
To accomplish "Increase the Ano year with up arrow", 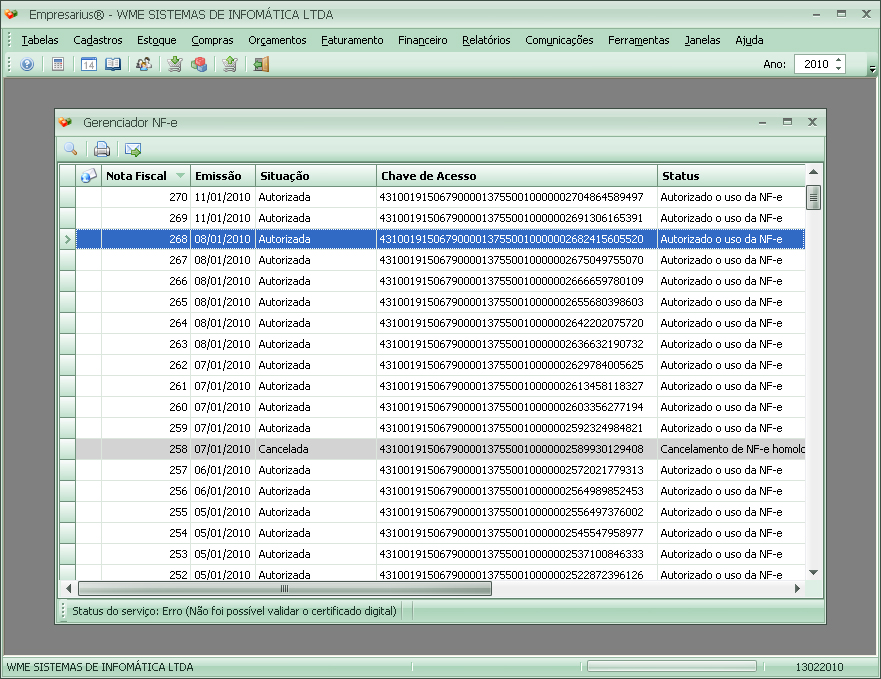I will click(838, 60).
